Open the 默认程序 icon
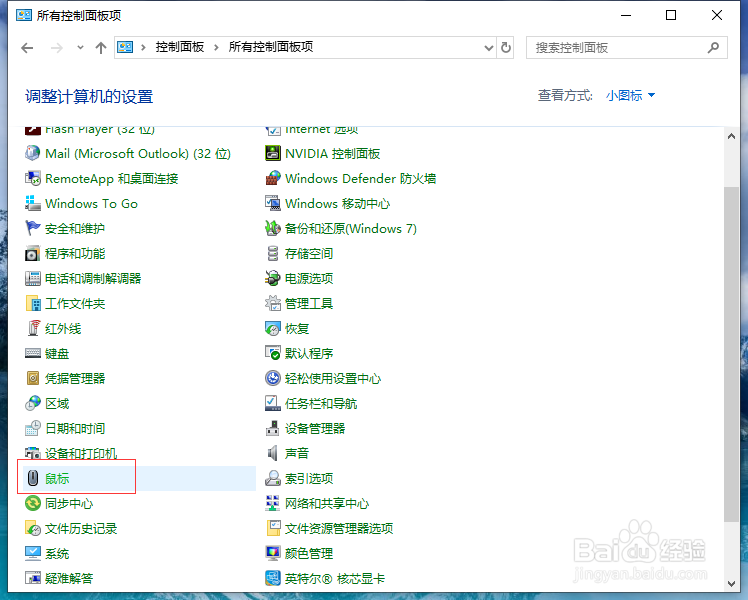The width and height of the screenshot is (748, 600). point(272,353)
